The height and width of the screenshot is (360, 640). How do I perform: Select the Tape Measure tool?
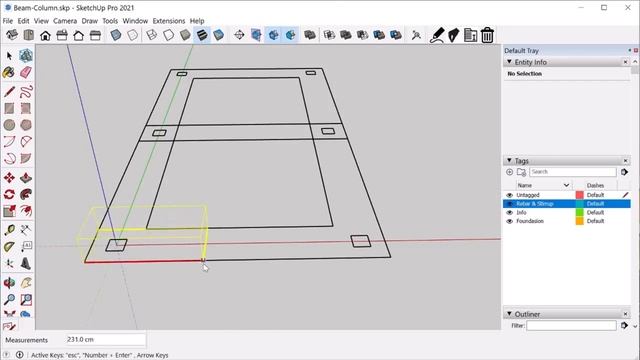click(9, 230)
